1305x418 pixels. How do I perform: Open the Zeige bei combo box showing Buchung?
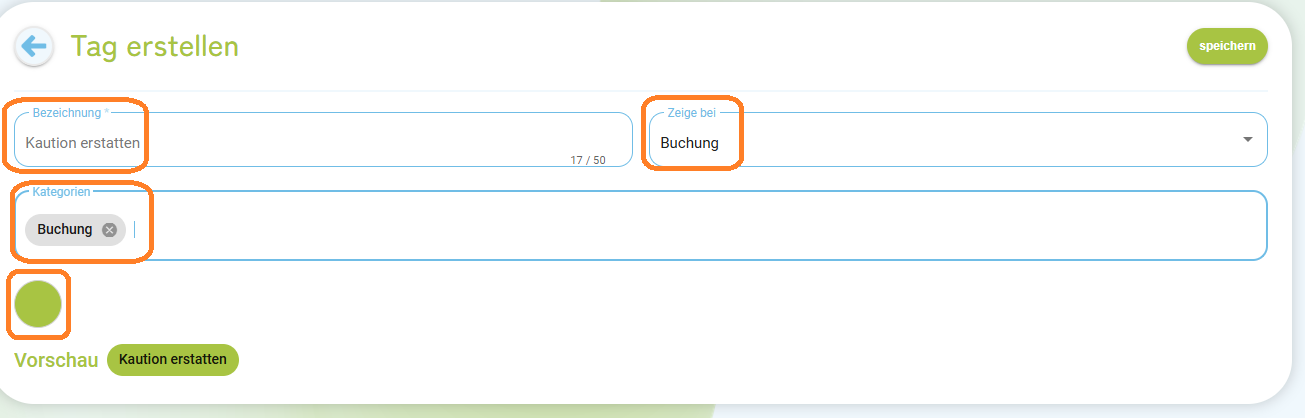958,140
